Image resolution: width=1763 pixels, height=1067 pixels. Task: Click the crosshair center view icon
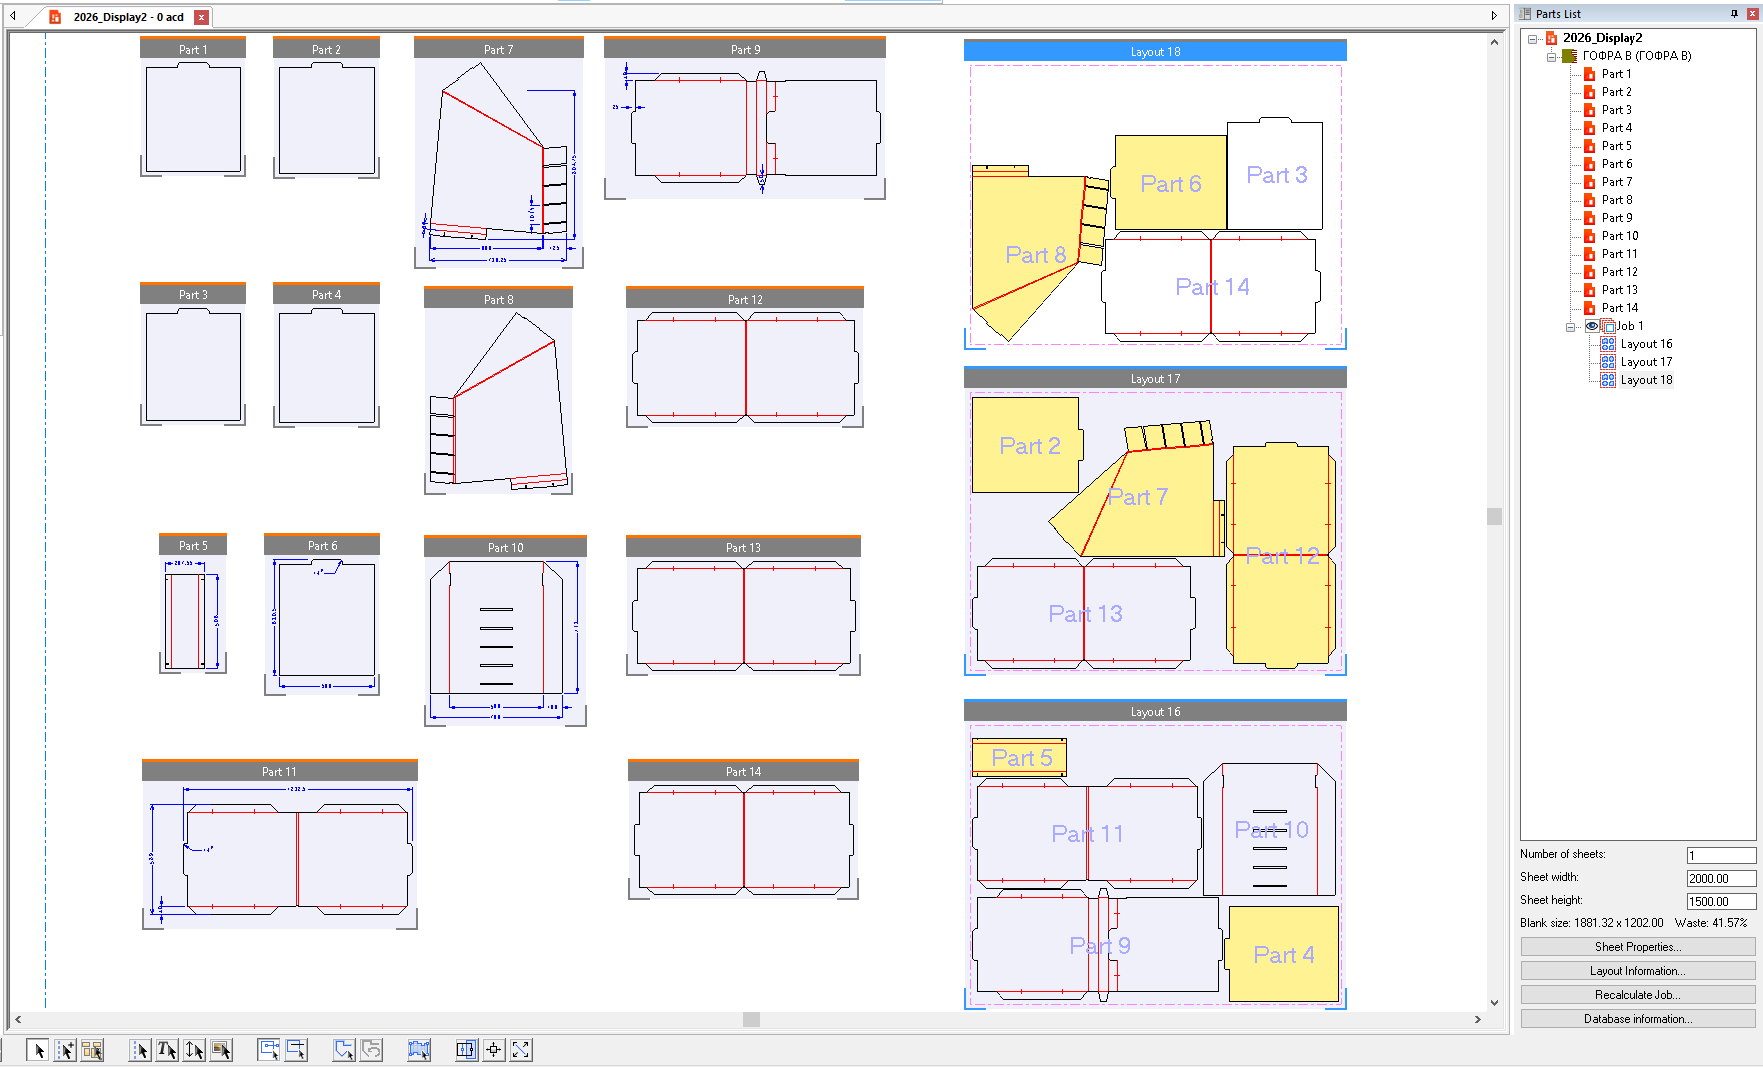493,1050
